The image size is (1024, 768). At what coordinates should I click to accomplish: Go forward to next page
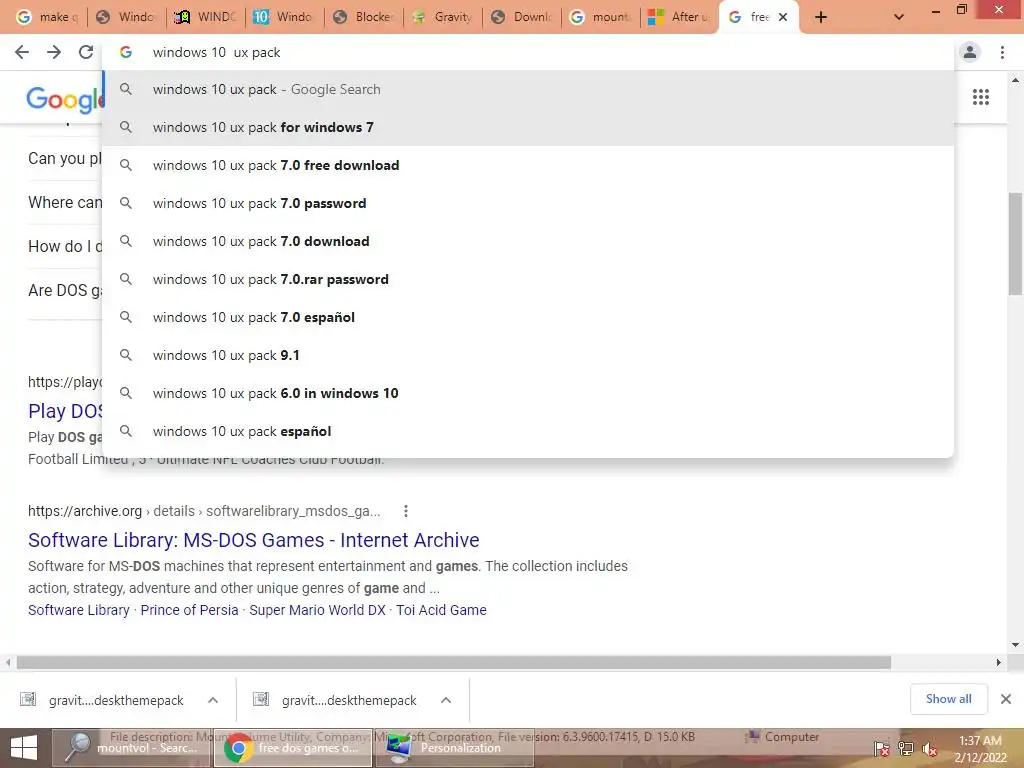tap(54, 52)
